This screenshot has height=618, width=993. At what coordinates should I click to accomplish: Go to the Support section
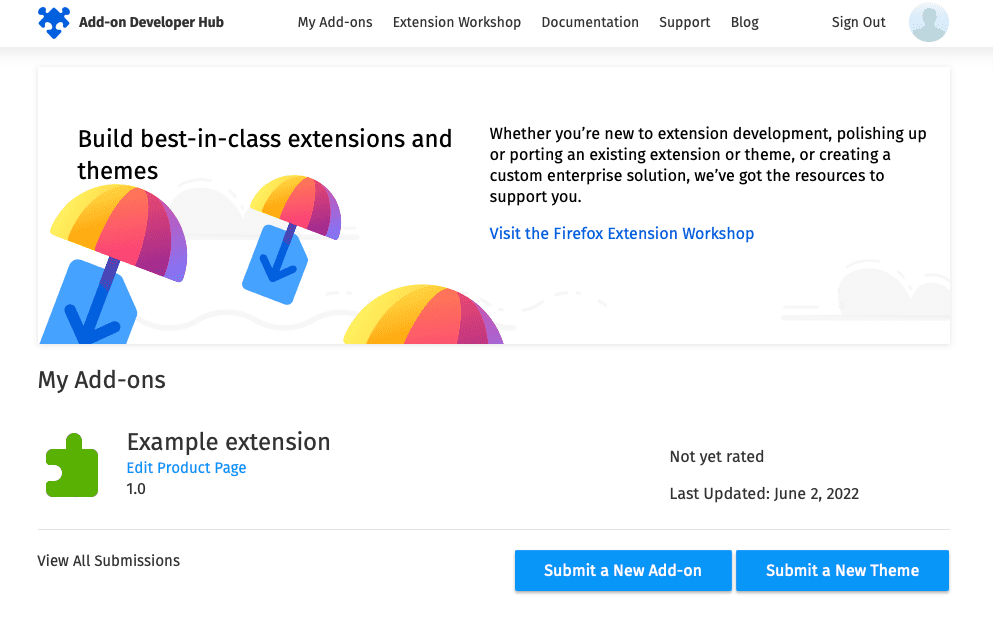point(684,22)
